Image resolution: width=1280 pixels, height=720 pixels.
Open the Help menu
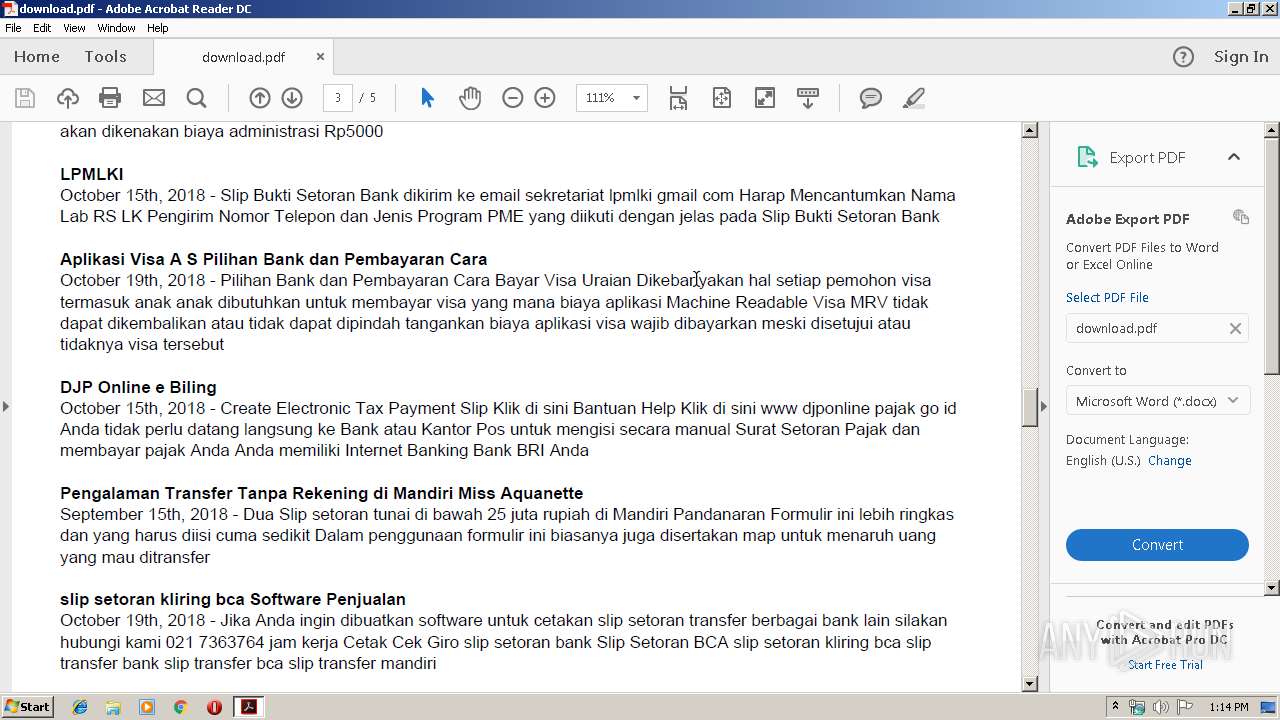point(158,28)
